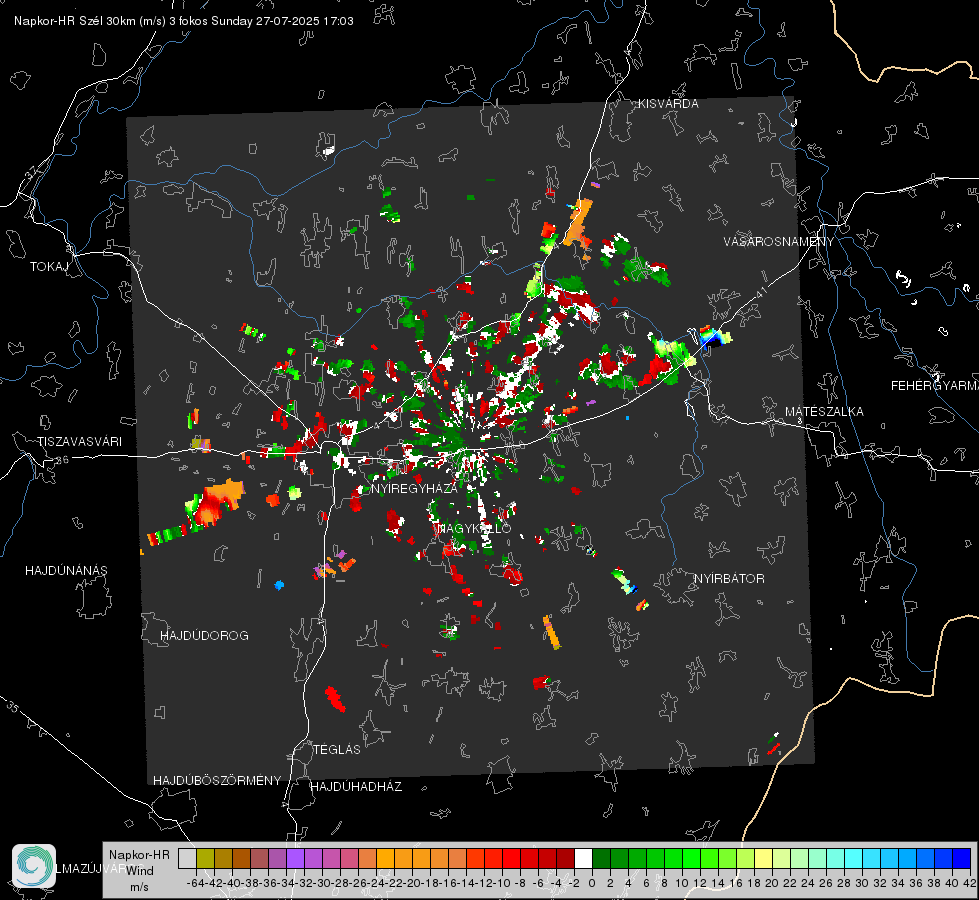
Task: Click the Wind label in the legend
Action: click(x=140, y=871)
